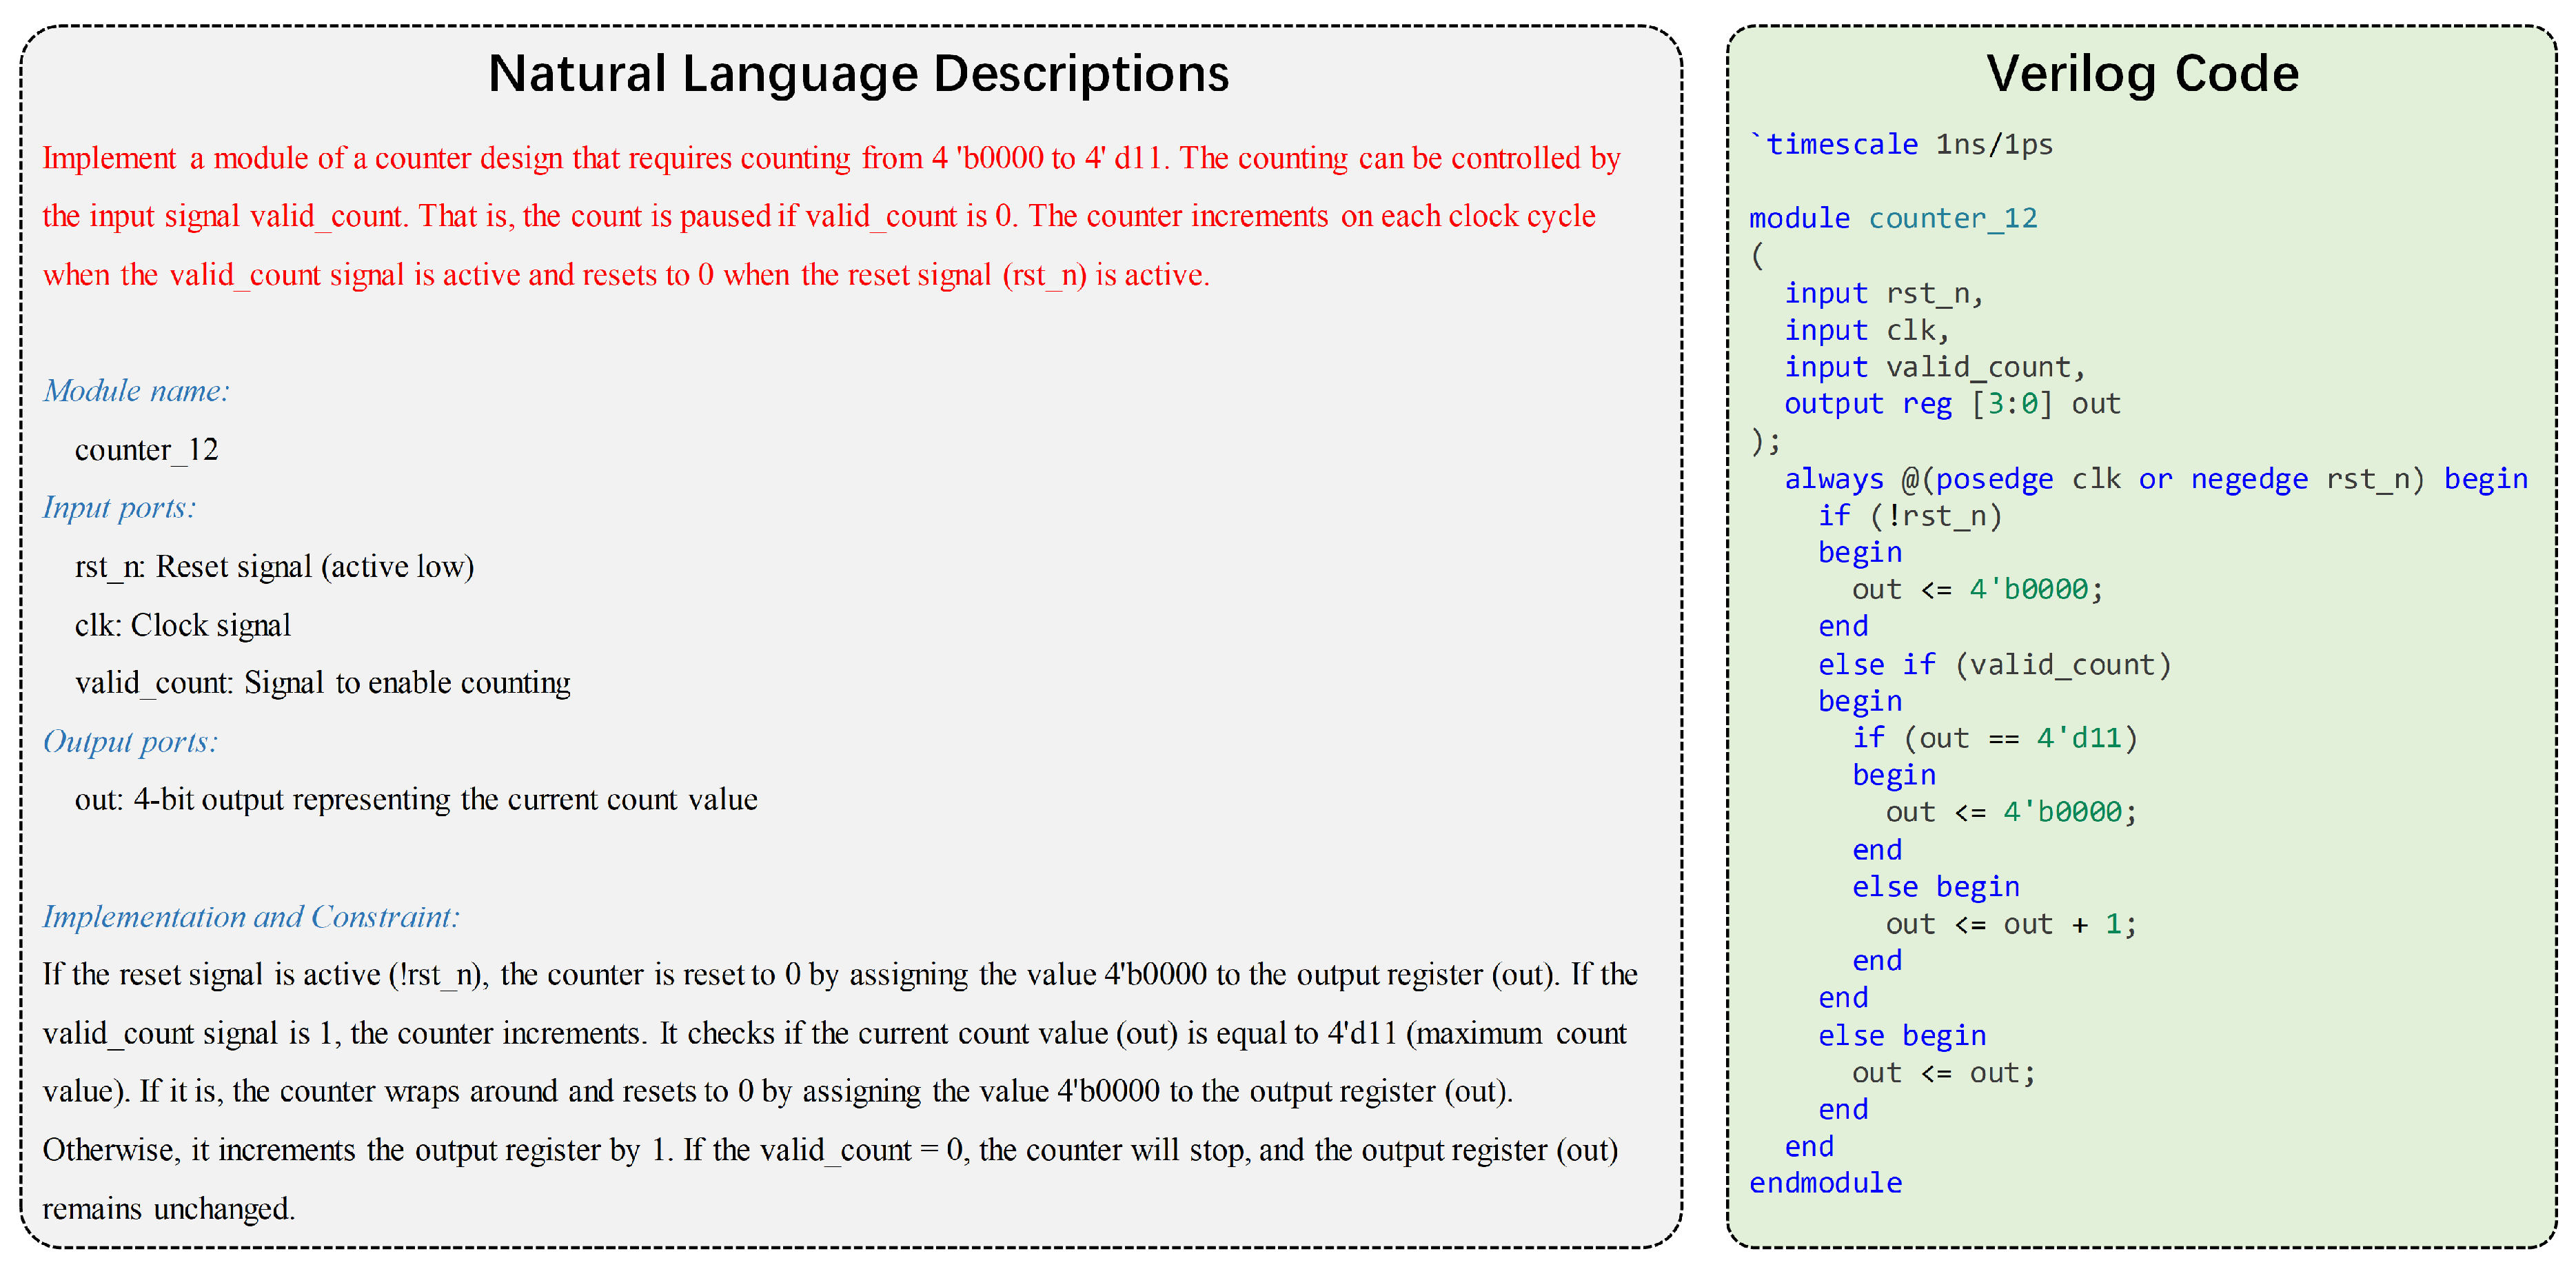Viewport: 2576px width, 1267px height.
Task: Click the 'endmodule' keyword
Action: pos(1825,1183)
